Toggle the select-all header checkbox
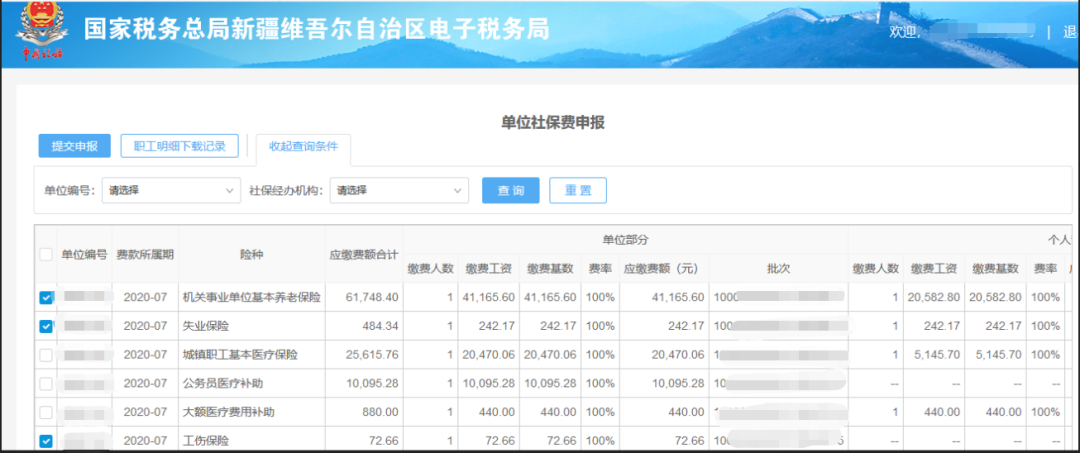The image size is (1080, 453). point(46,254)
